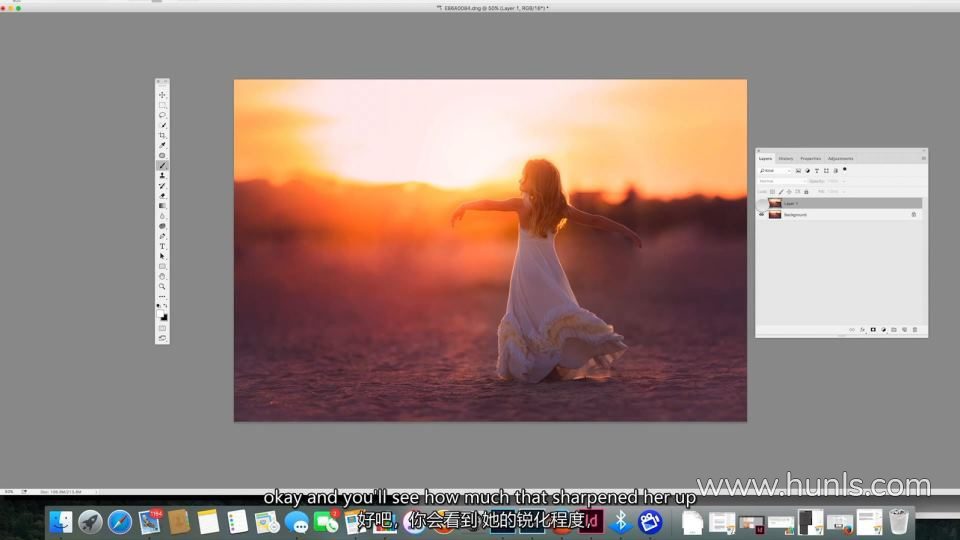Select the Lasso tool

tap(162, 115)
